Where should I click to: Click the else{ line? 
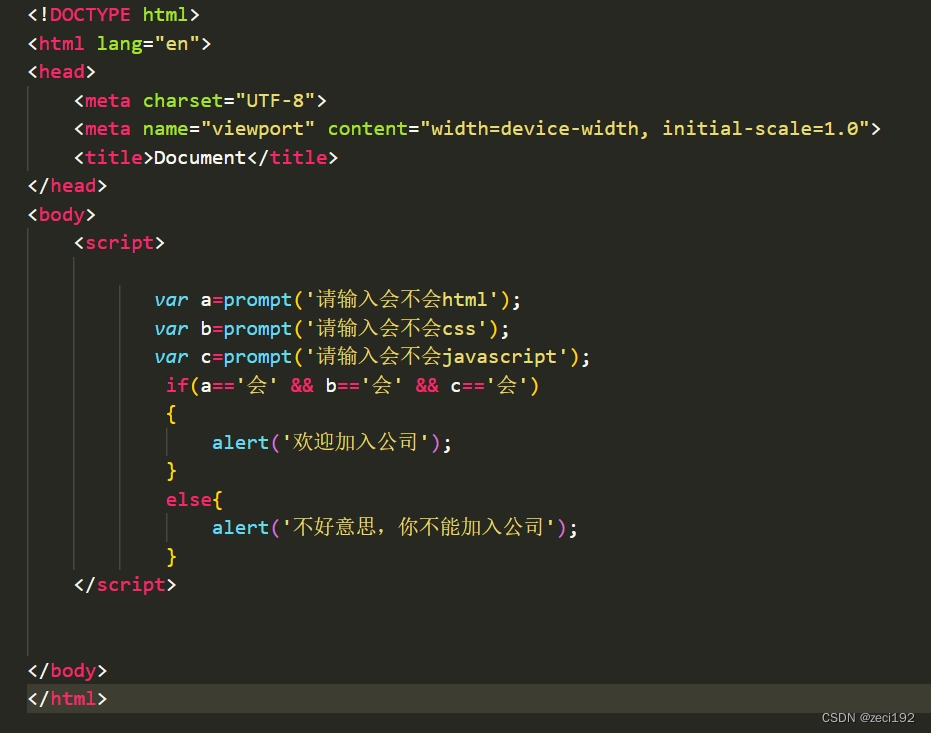(x=194, y=499)
